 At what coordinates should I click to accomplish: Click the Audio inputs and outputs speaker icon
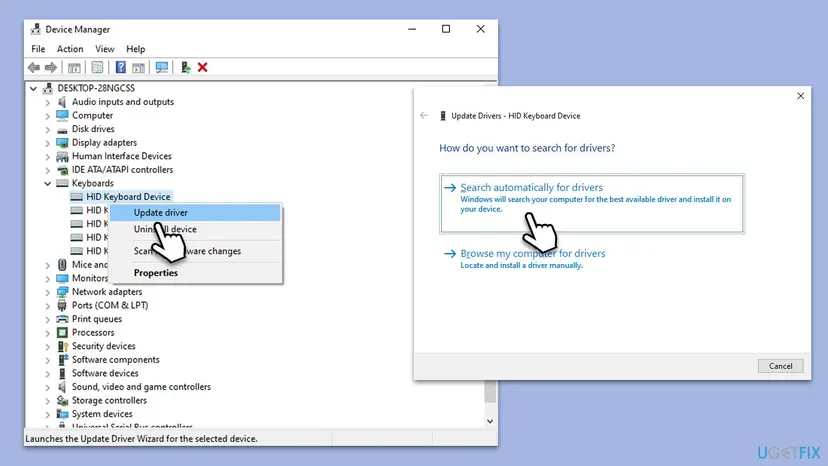click(x=62, y=102)
